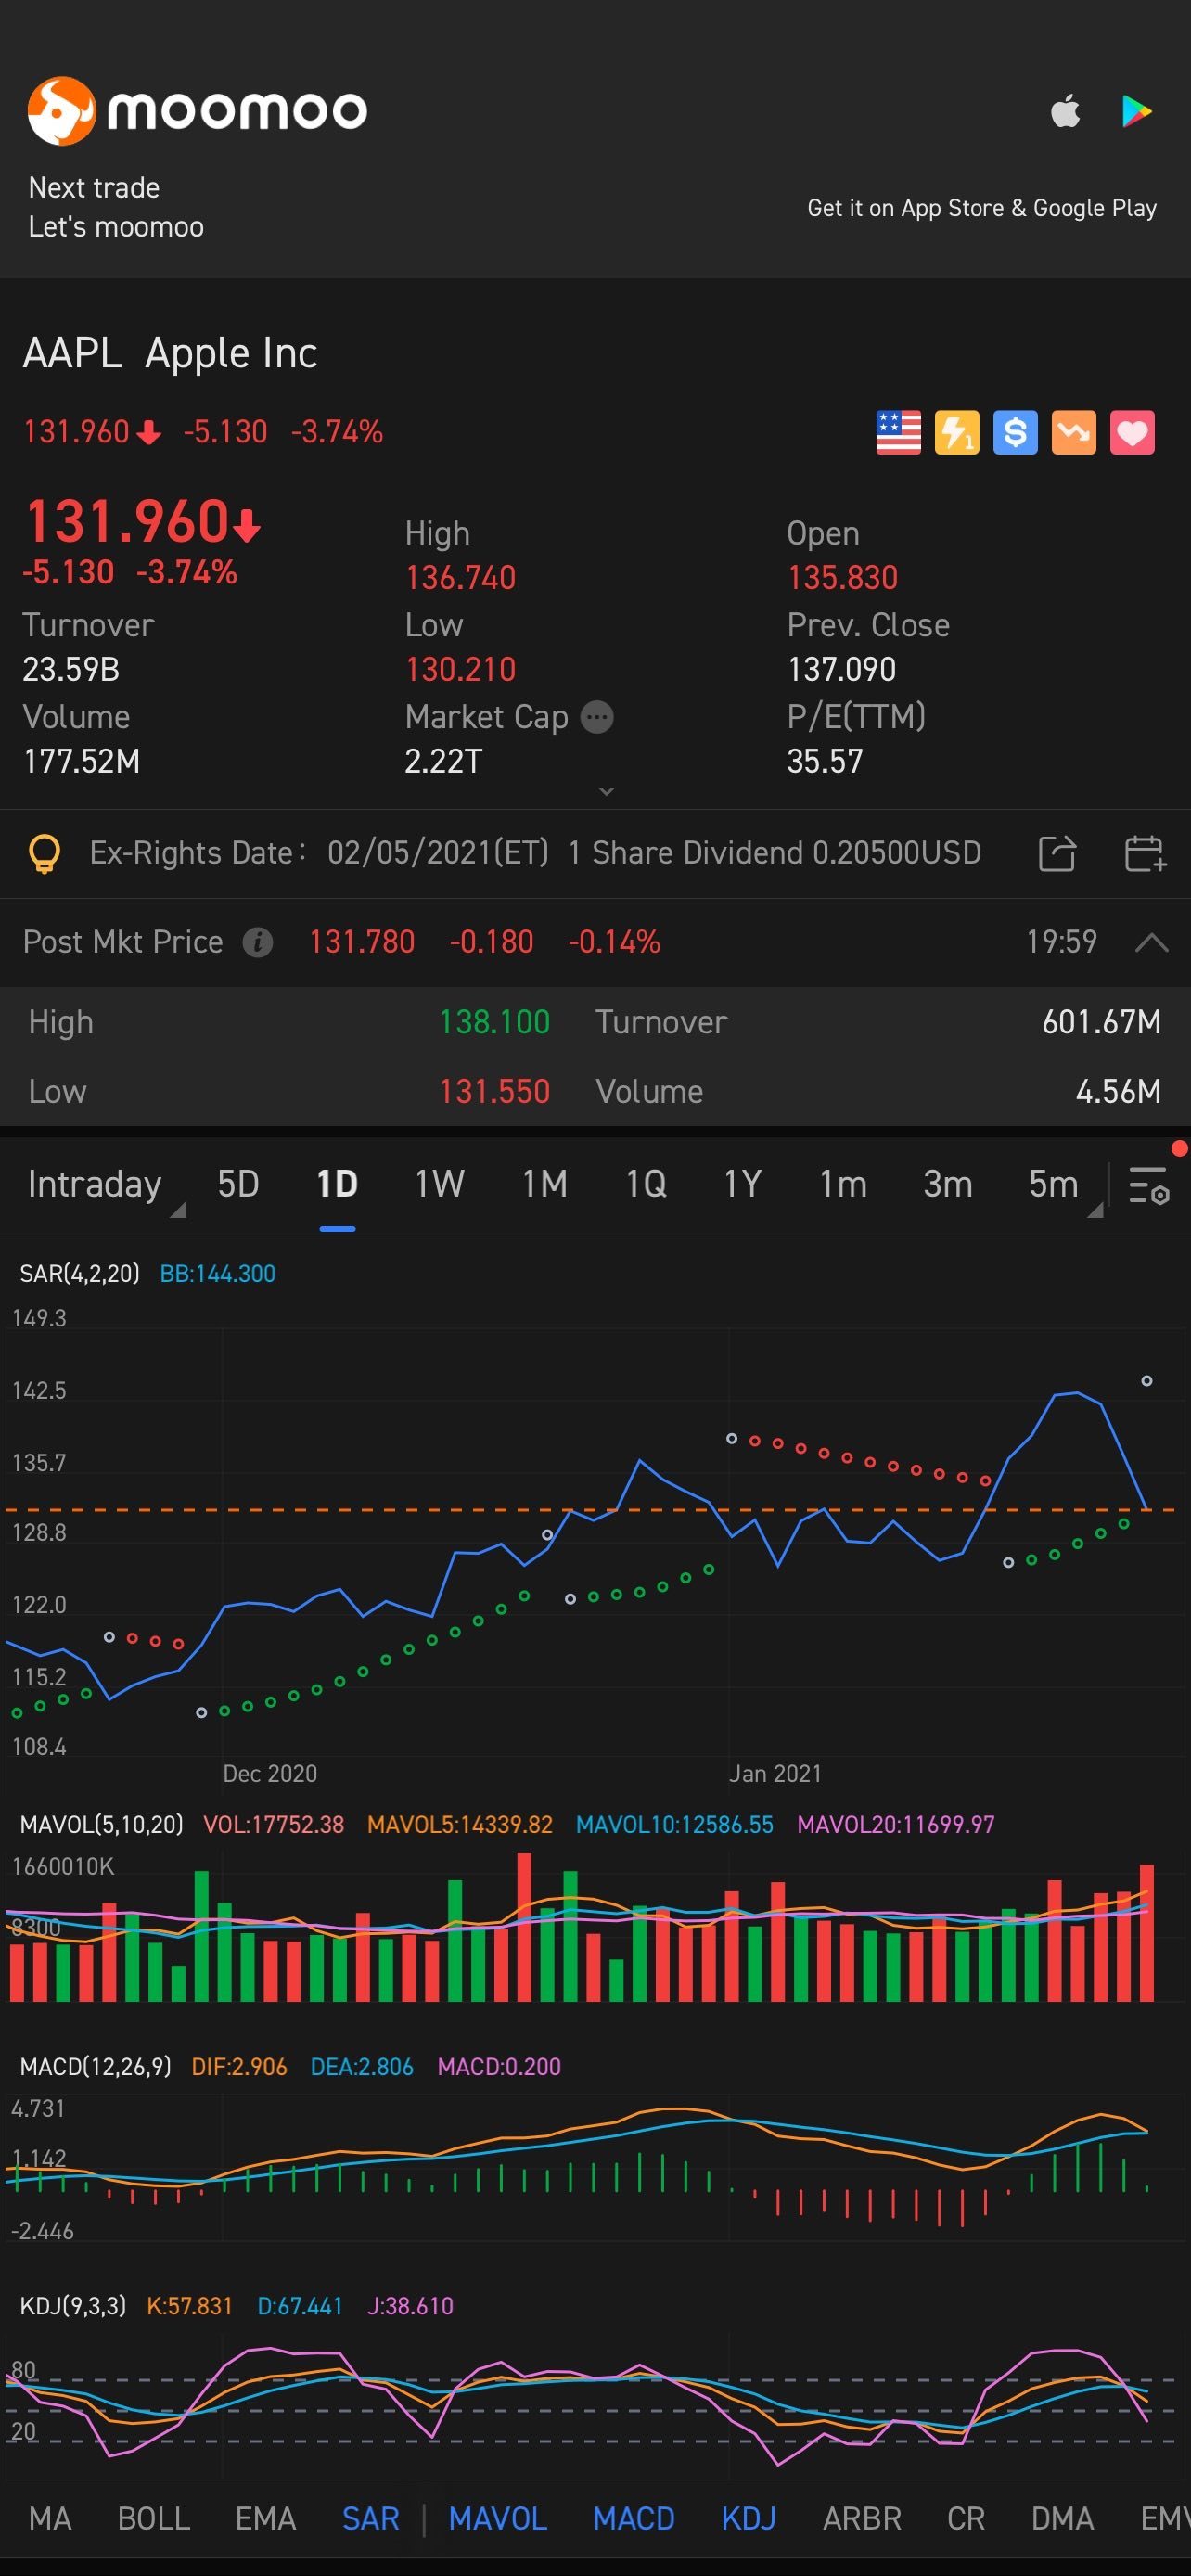Tap the post market High 138.100
Image resolution: width=1191 pixels, height=2576 pixels.
pos(494,1022)
